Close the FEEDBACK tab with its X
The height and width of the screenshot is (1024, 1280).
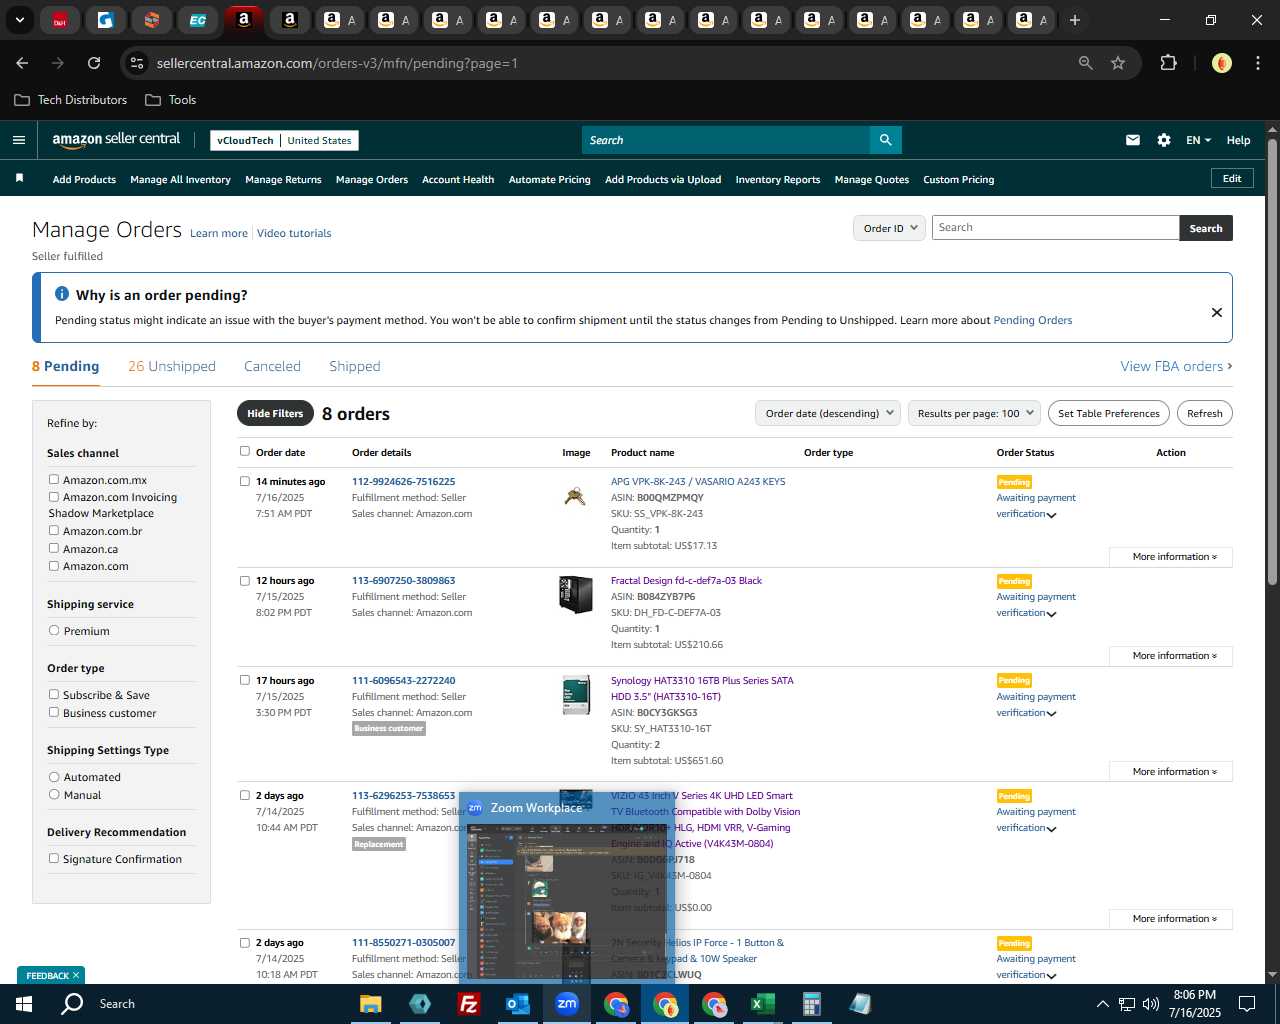75,975
